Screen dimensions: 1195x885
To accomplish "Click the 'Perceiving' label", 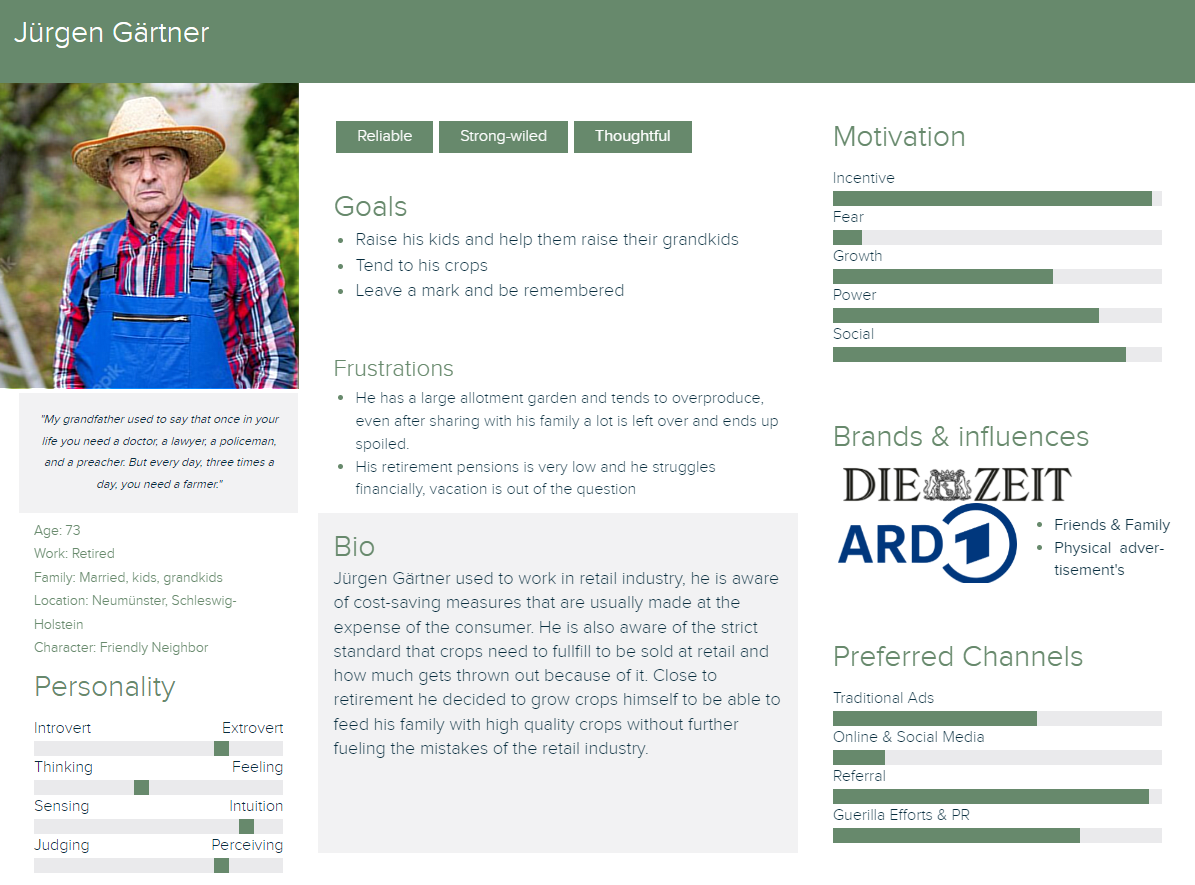I will coord(247,845).
